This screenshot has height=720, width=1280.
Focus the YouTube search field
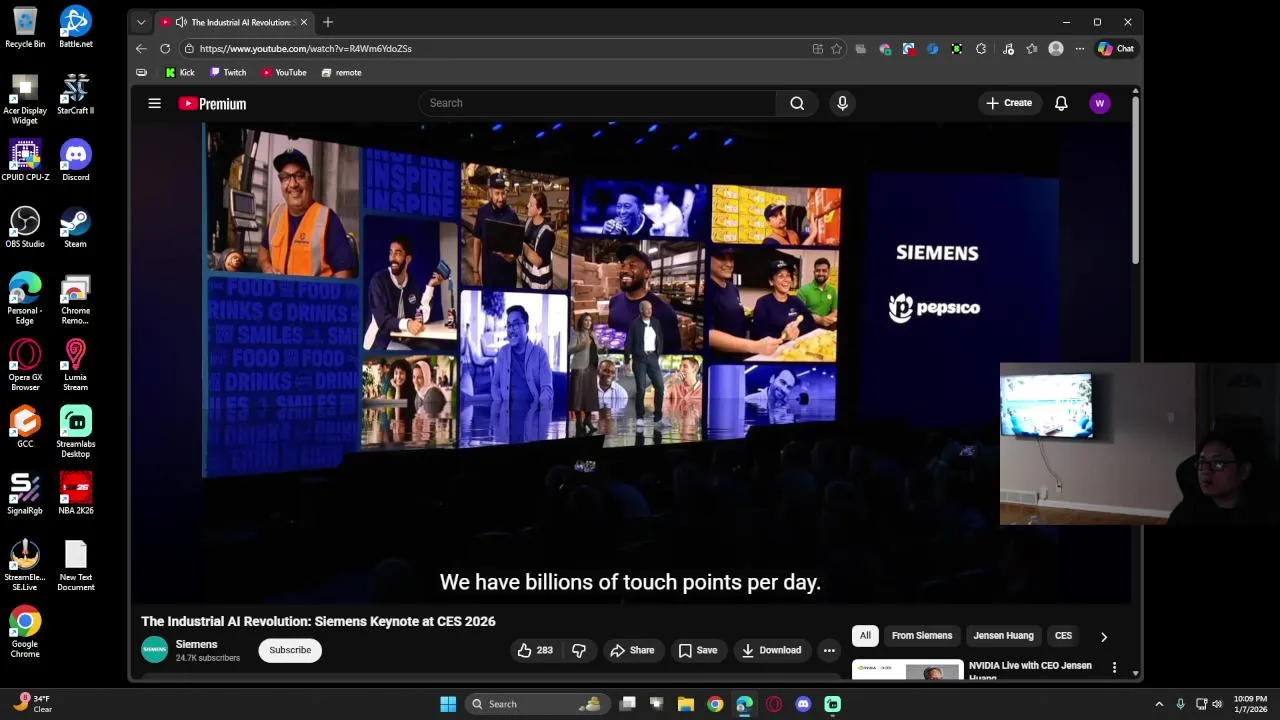click(x=597, y=103)
